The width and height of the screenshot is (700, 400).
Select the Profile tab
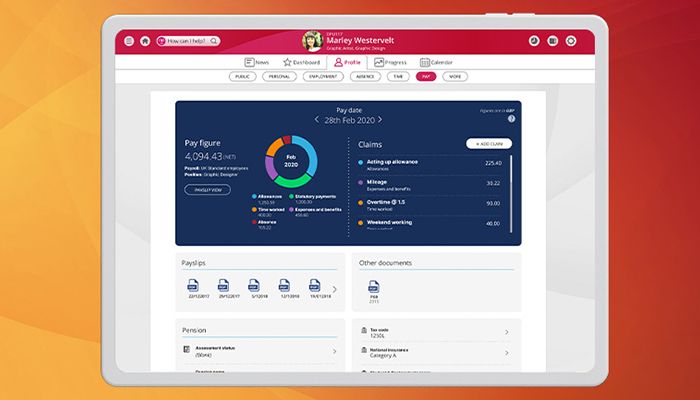[x=347, y=62]
